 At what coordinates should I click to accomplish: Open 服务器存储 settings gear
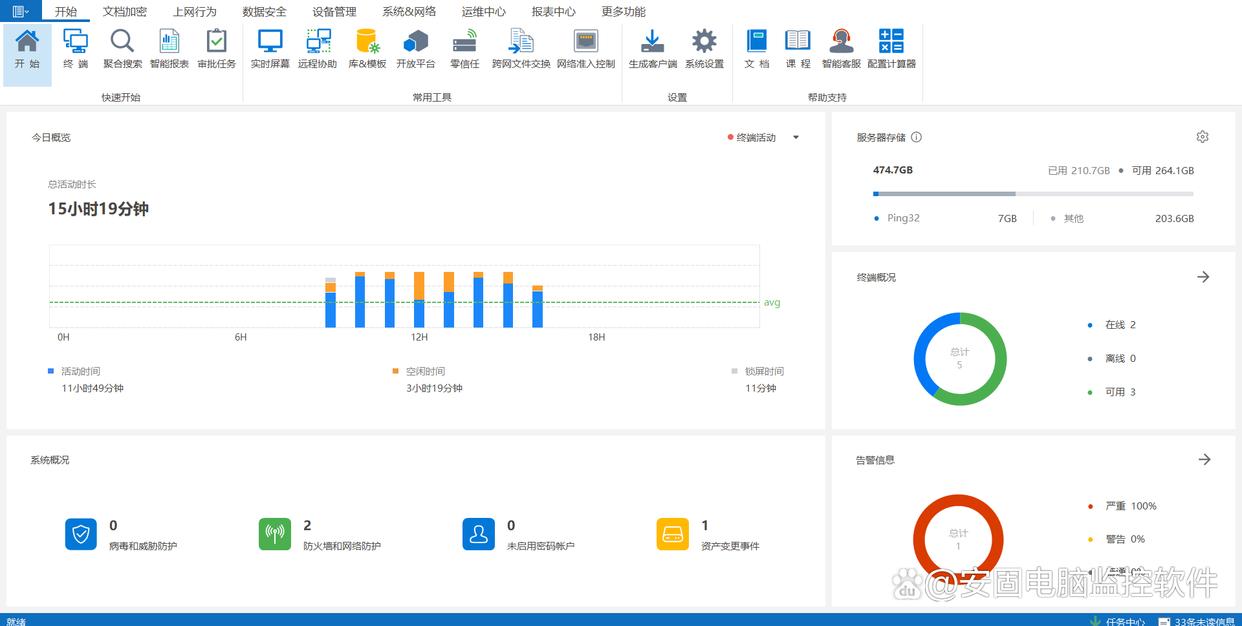click(1202, 137)
